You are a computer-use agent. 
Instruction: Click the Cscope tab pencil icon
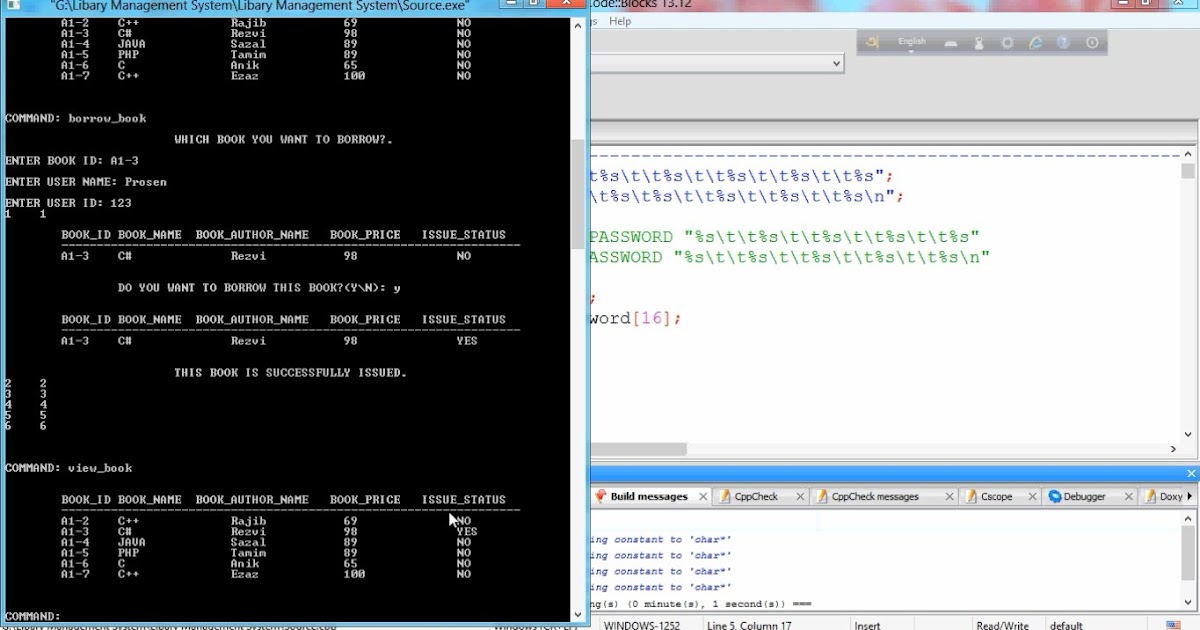point(972,496)
